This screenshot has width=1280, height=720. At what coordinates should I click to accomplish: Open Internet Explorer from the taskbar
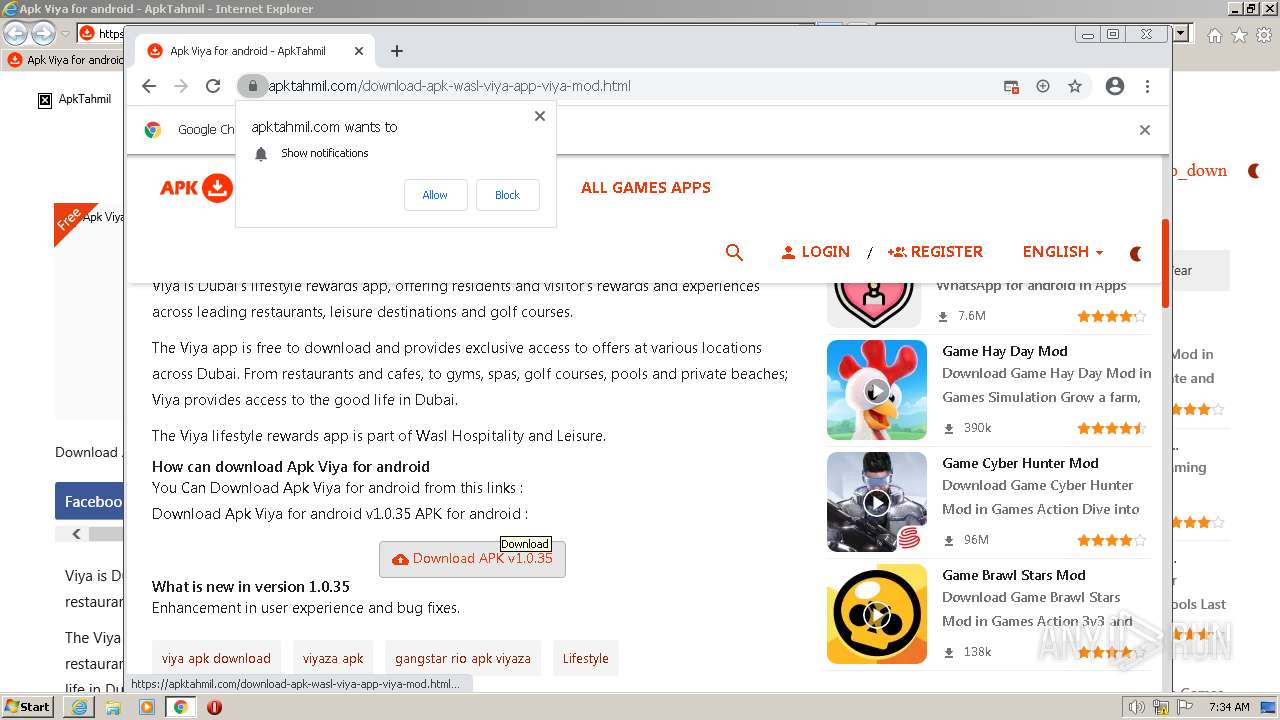(x=79, y=707)
